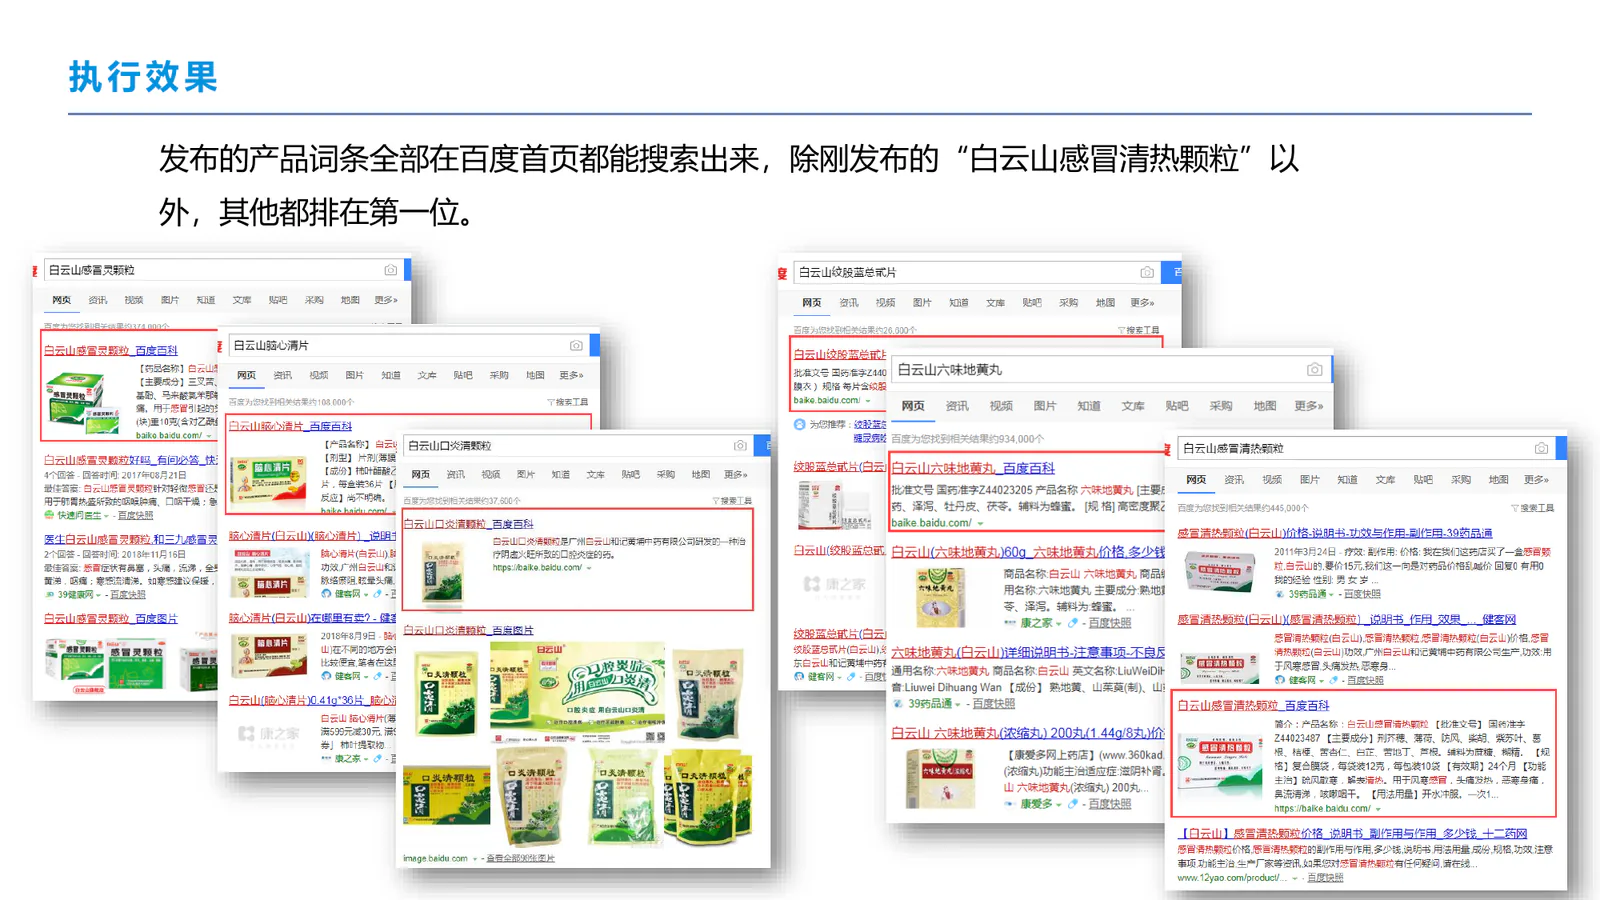The height and width of the screenshot is (900, 1600).
Task: Click camera icon in 白云山脑心清片 search box
Action: tap(576, 345)
